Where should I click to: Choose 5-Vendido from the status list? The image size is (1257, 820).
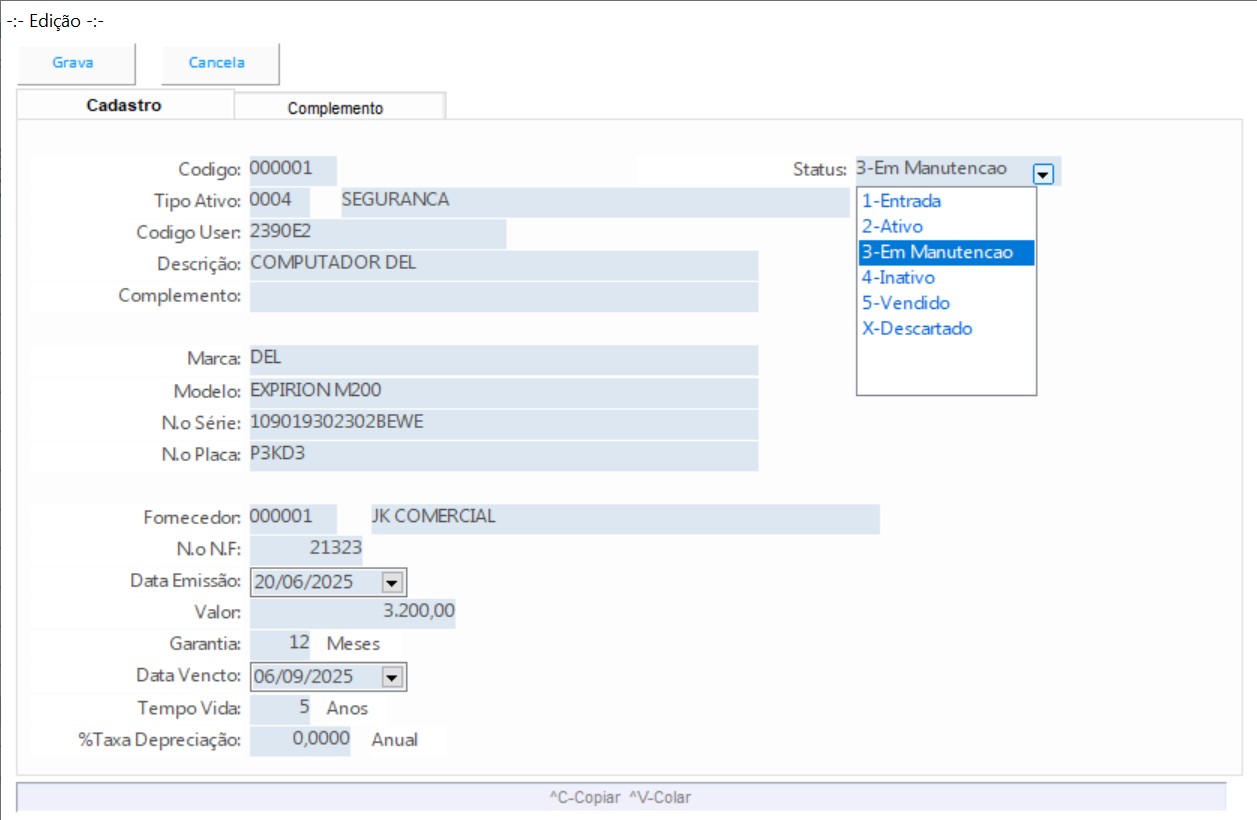[906, 303]
